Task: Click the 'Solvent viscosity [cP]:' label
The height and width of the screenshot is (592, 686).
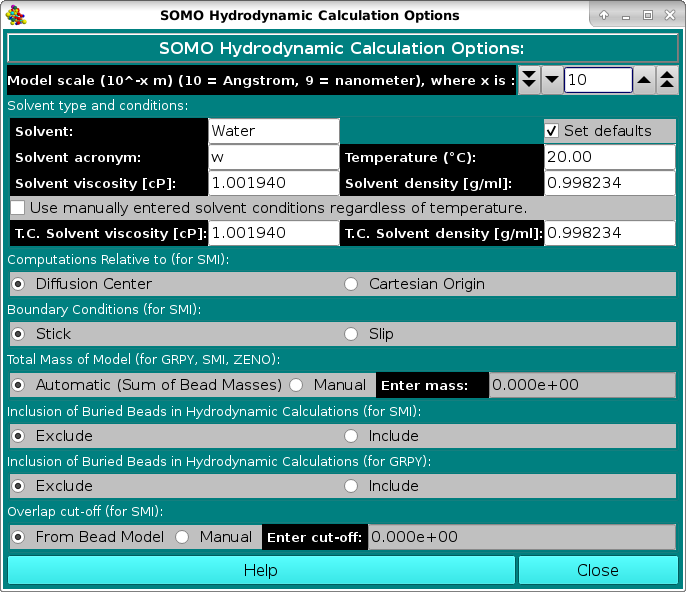Action: pos(95,183)
